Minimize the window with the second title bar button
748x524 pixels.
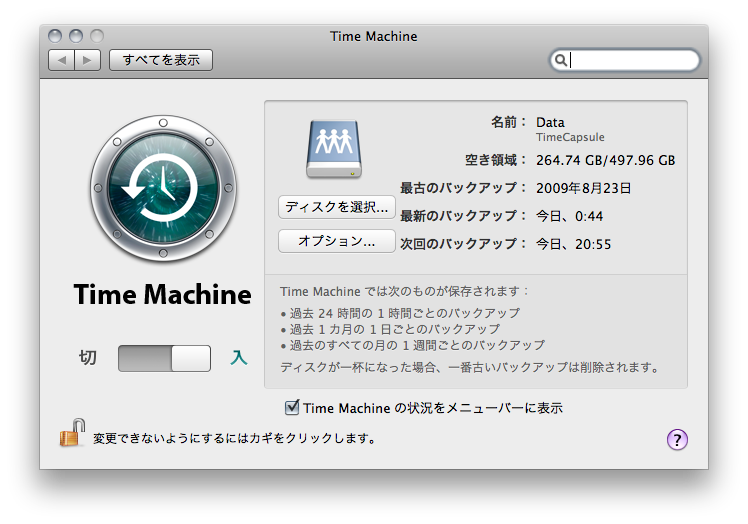click(x=76, y=36)
